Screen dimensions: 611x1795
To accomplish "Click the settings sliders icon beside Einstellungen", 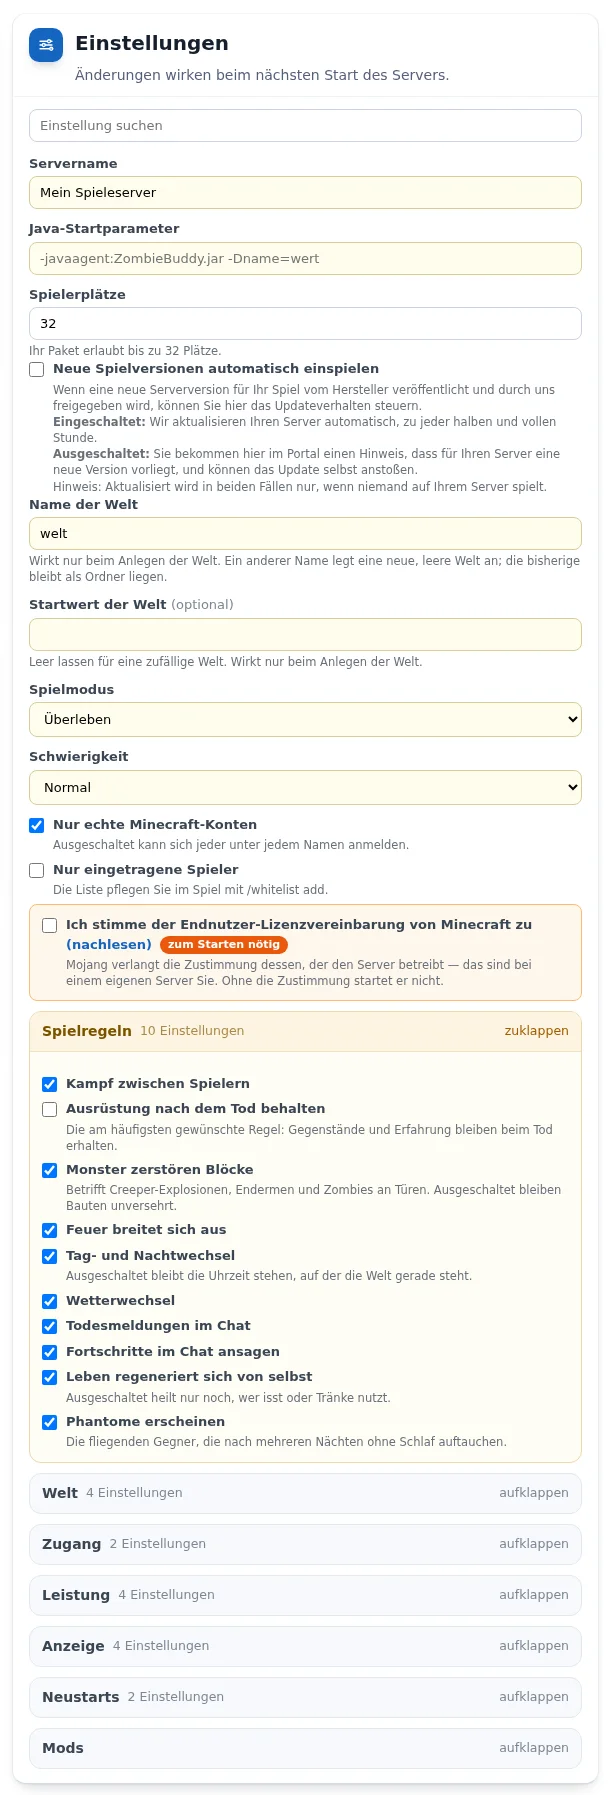I will (x=46, y=45).
